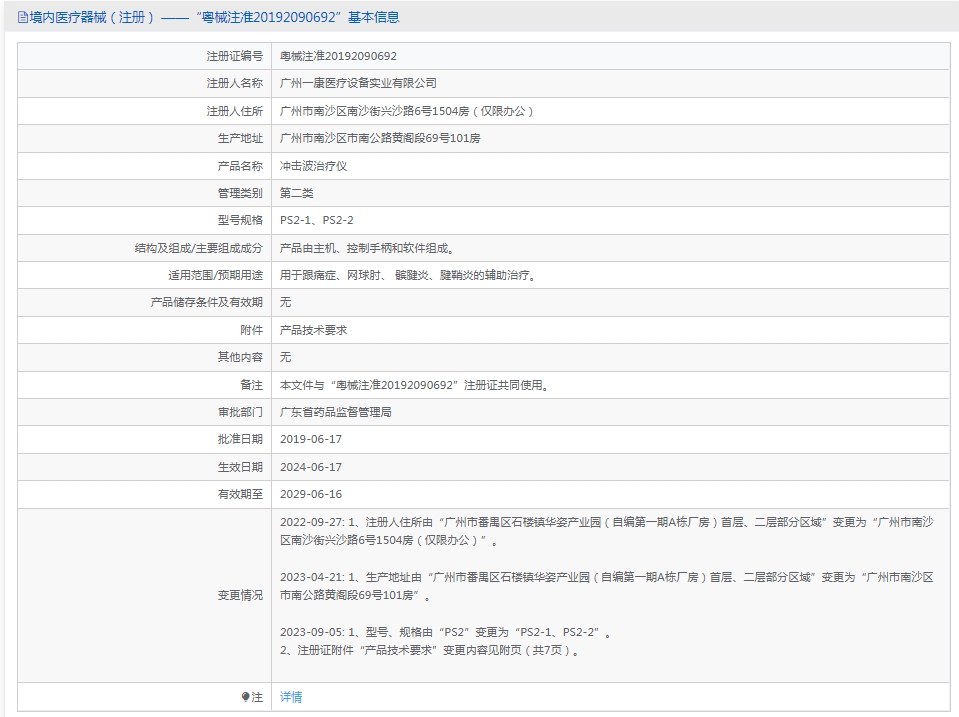Select the product name 冲击波治疗仪
This screenshot has width=959, height=717.
coord(314,166)
